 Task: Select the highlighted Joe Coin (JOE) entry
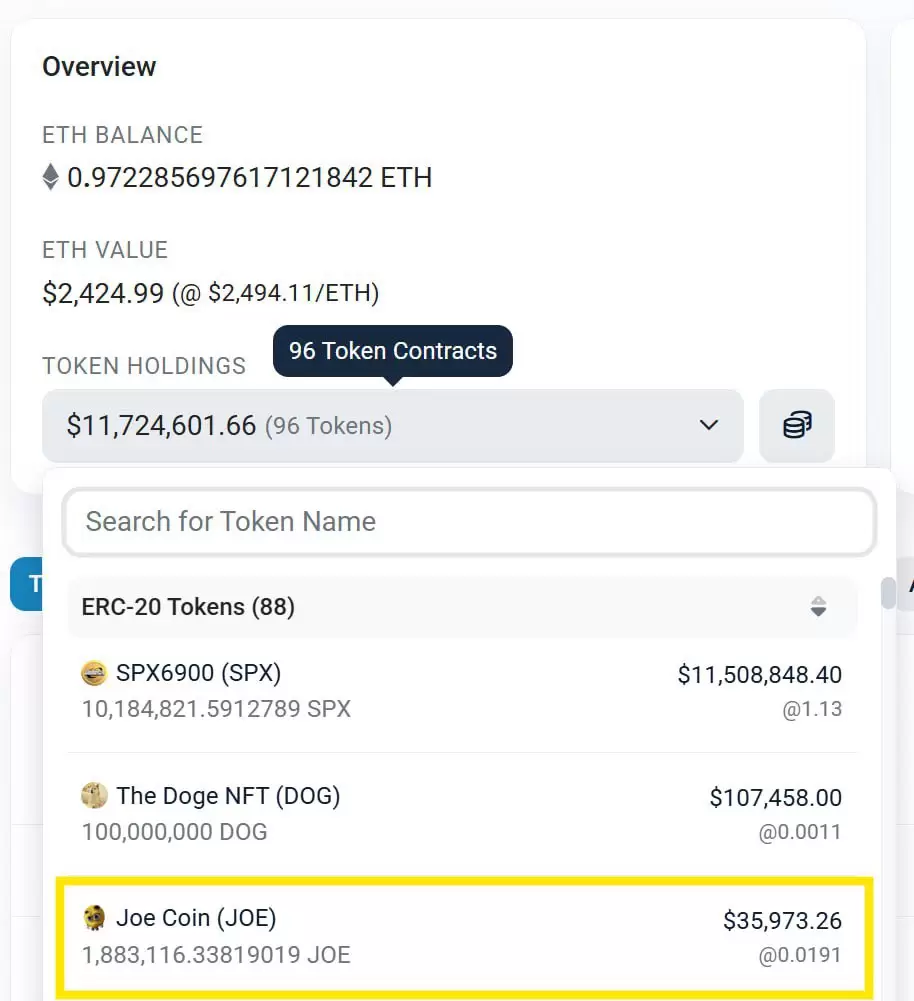pyautogui.click(x=465, y=936)
